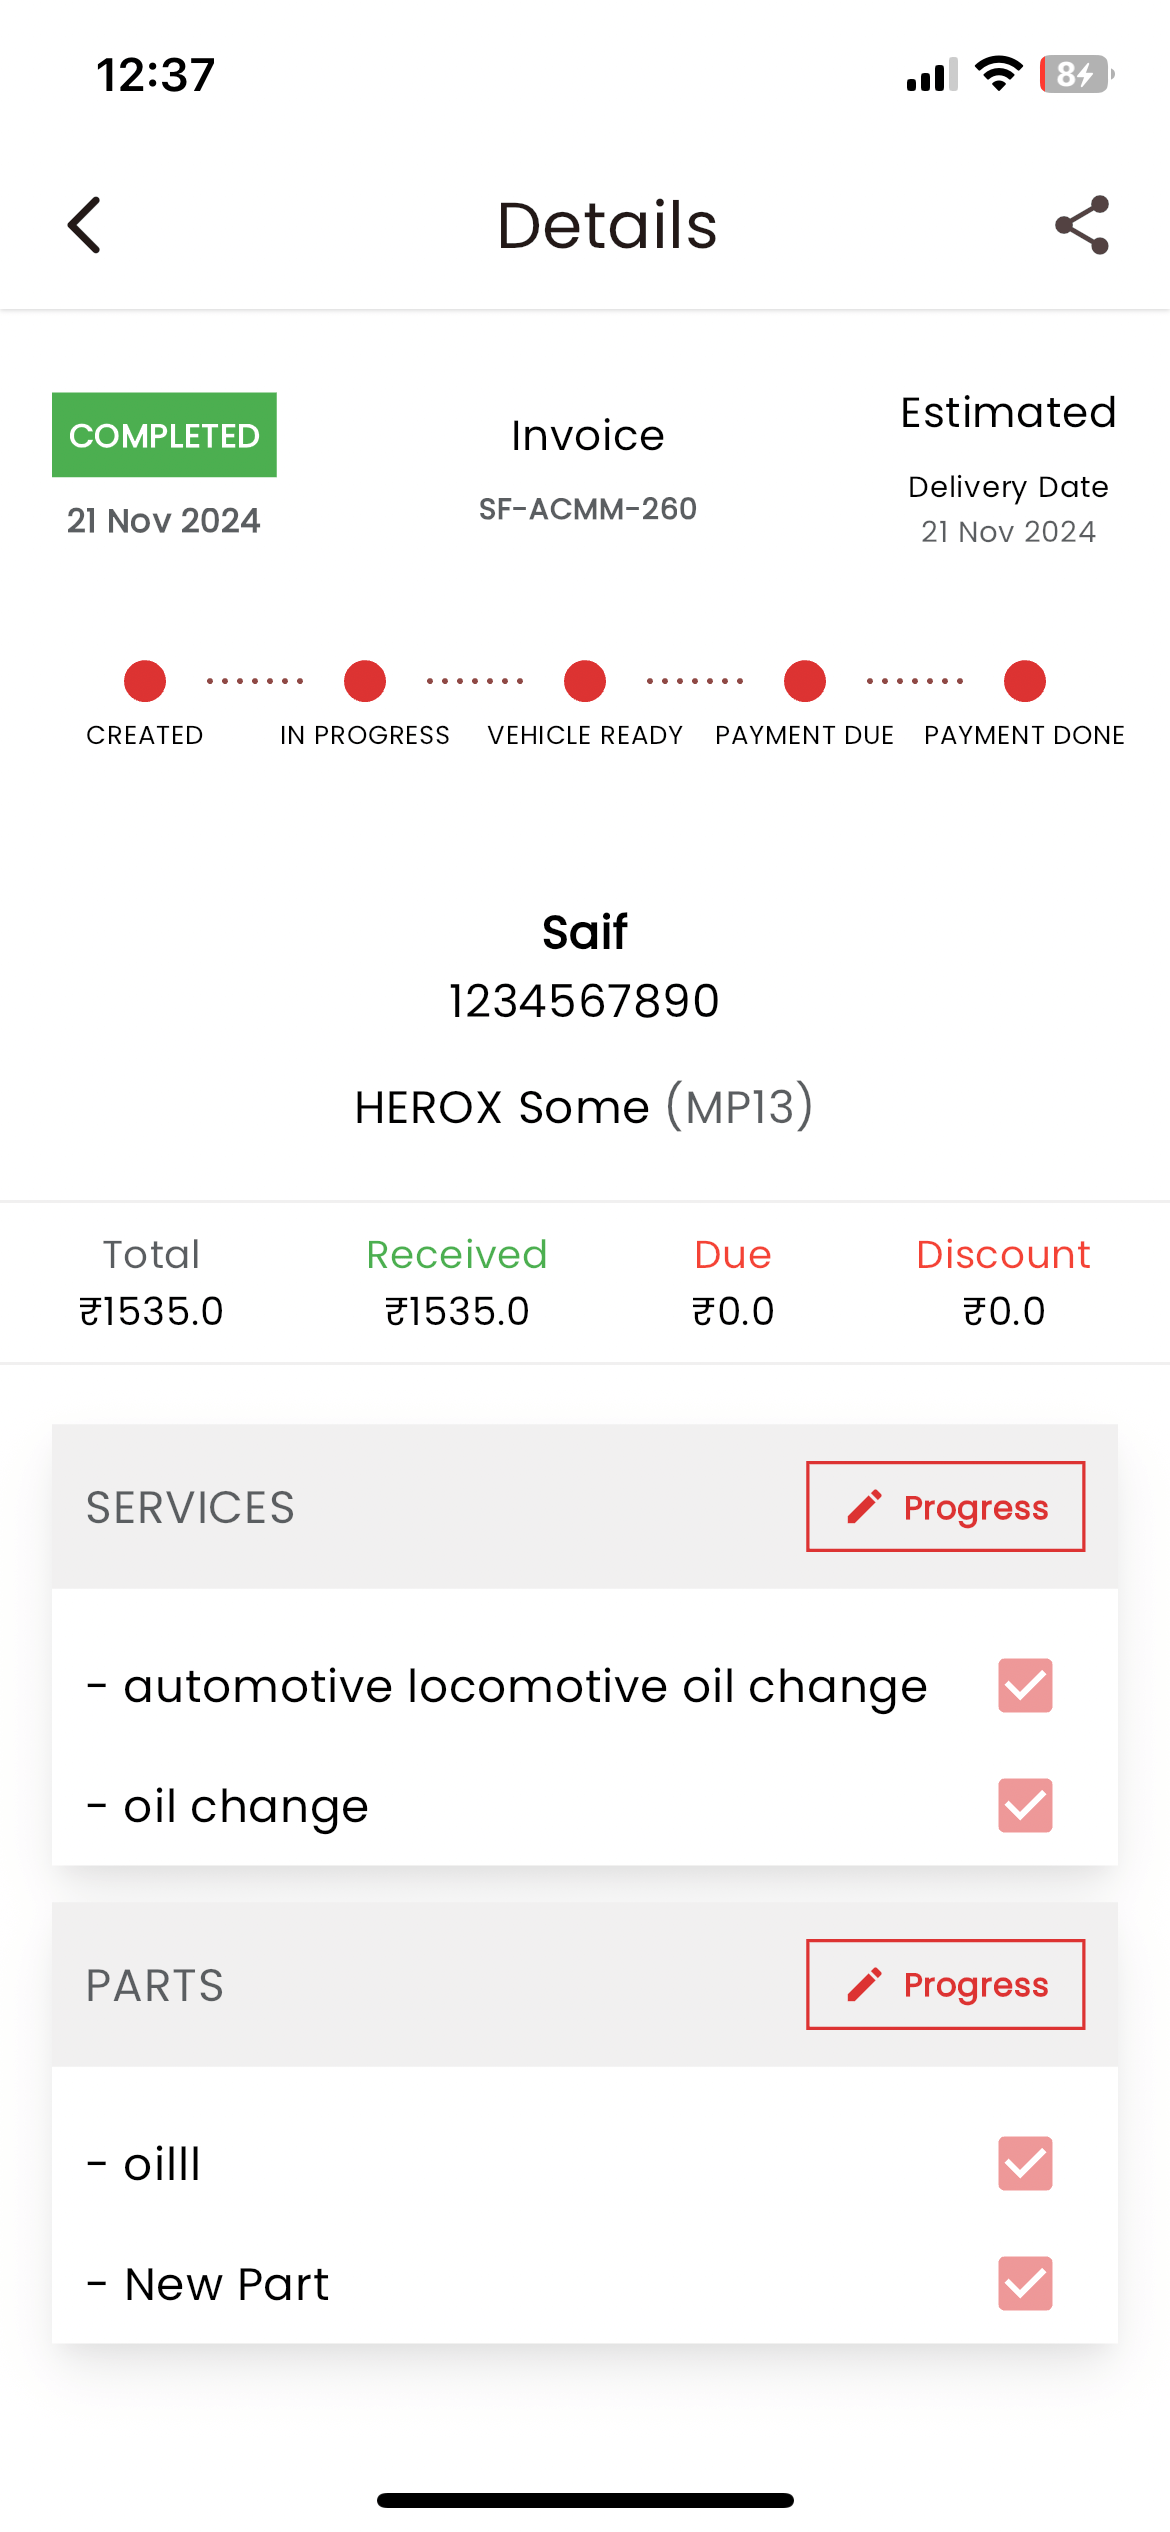
Task: Tap customer phone number 1234567890
Action: [584, 1001]
